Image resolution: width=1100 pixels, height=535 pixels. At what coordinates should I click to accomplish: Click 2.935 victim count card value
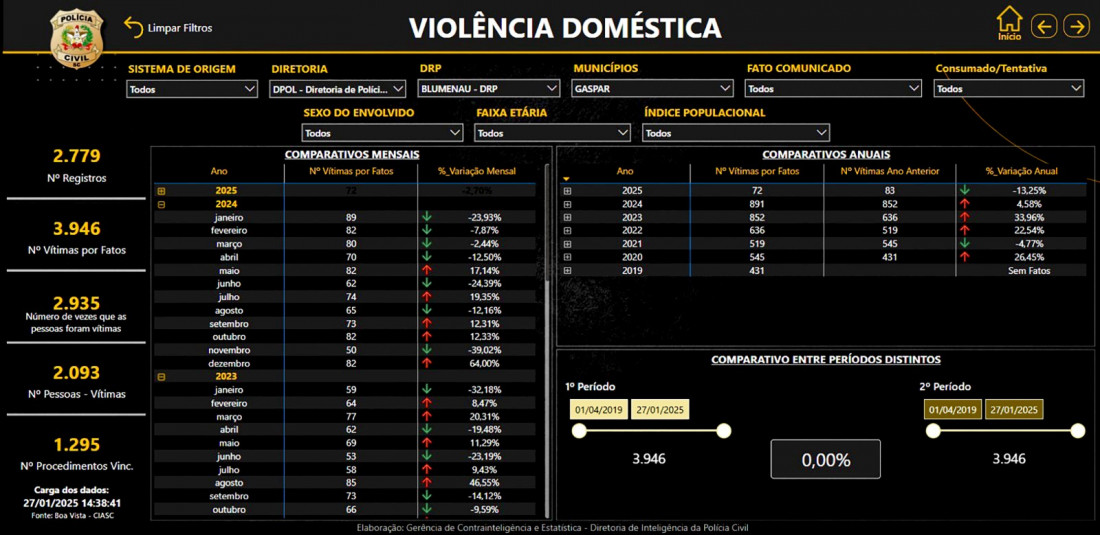pyautogui.click(x=77, y=302)
